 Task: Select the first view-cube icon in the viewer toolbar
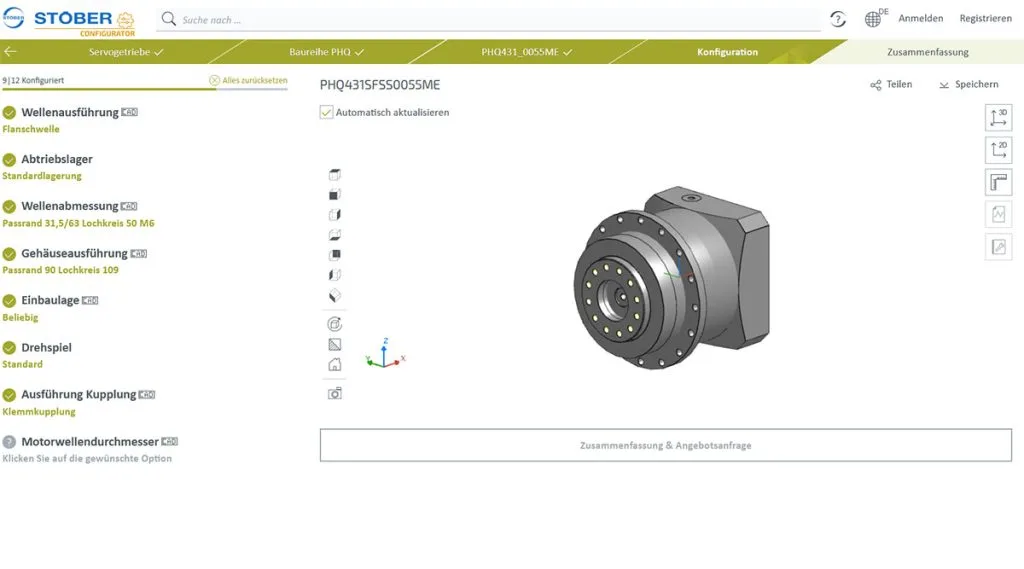coord(334,174)
